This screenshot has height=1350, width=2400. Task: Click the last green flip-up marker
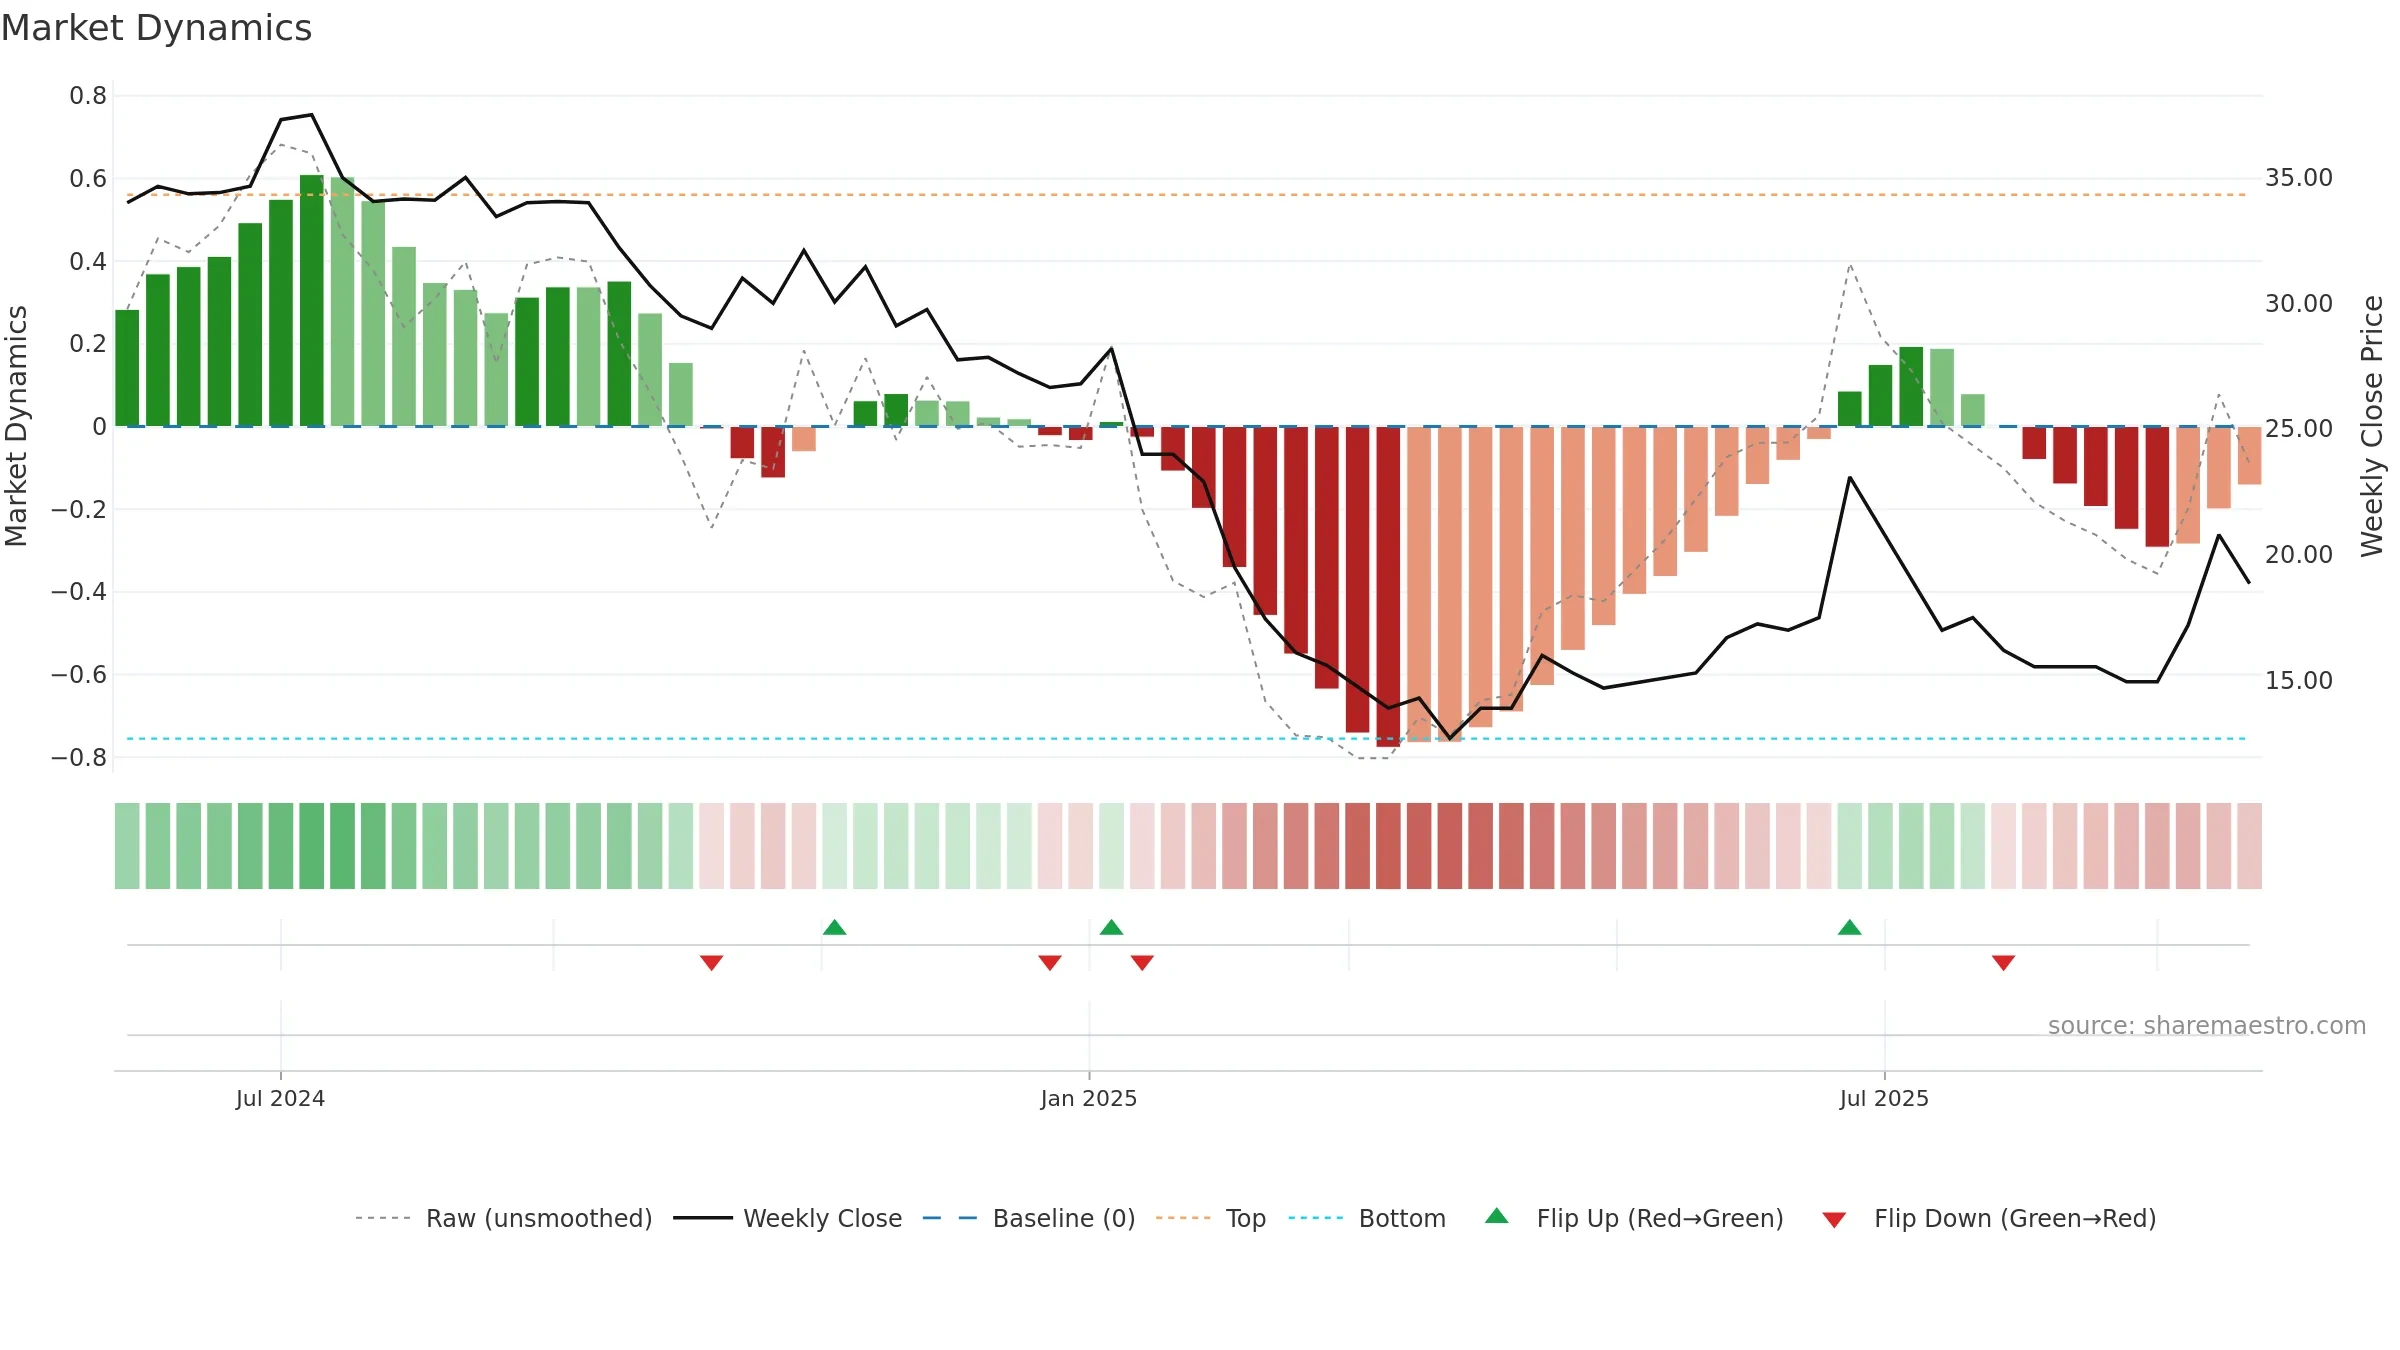click(x=1850, y=927)
